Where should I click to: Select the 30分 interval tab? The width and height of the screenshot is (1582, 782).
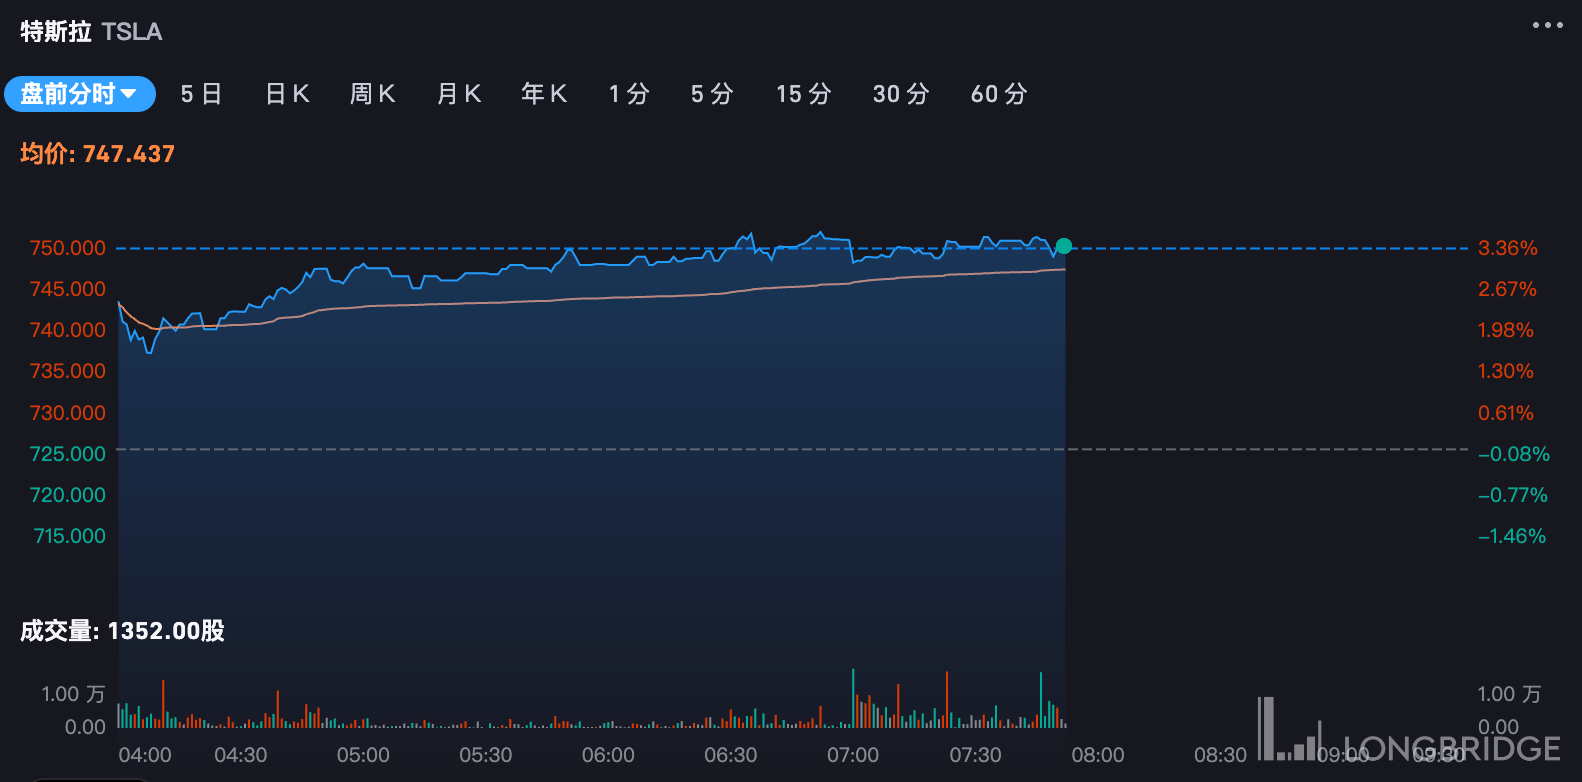tap(901, 94)
